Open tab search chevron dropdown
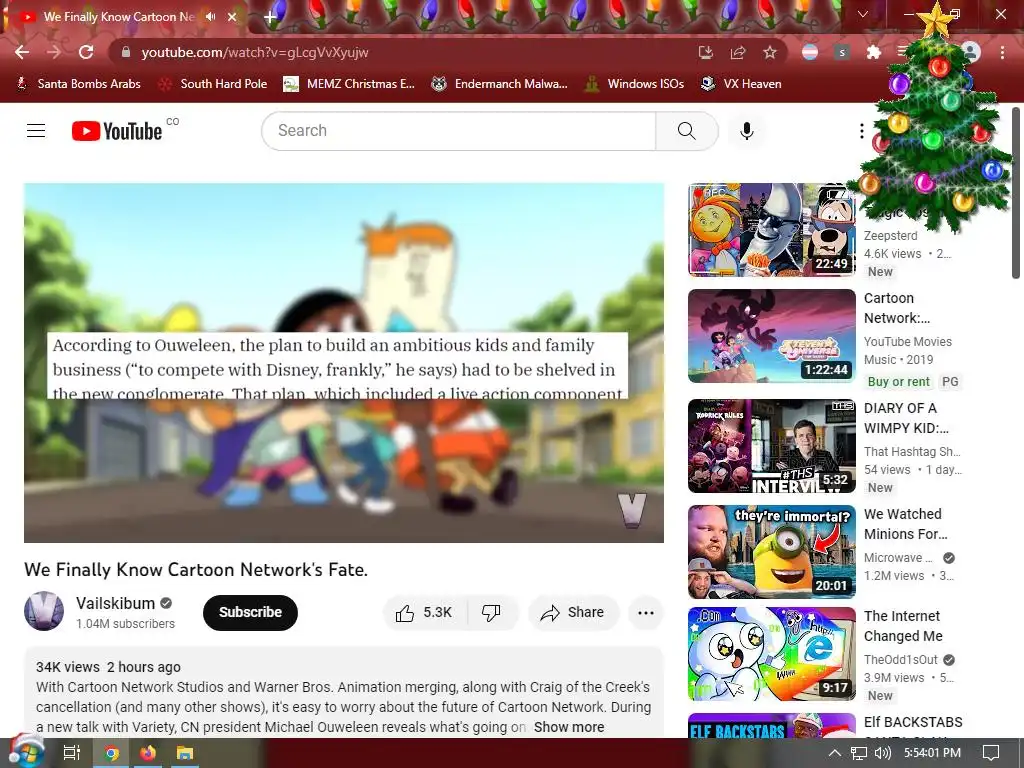The image size is (1024, 768). (863, 14)
